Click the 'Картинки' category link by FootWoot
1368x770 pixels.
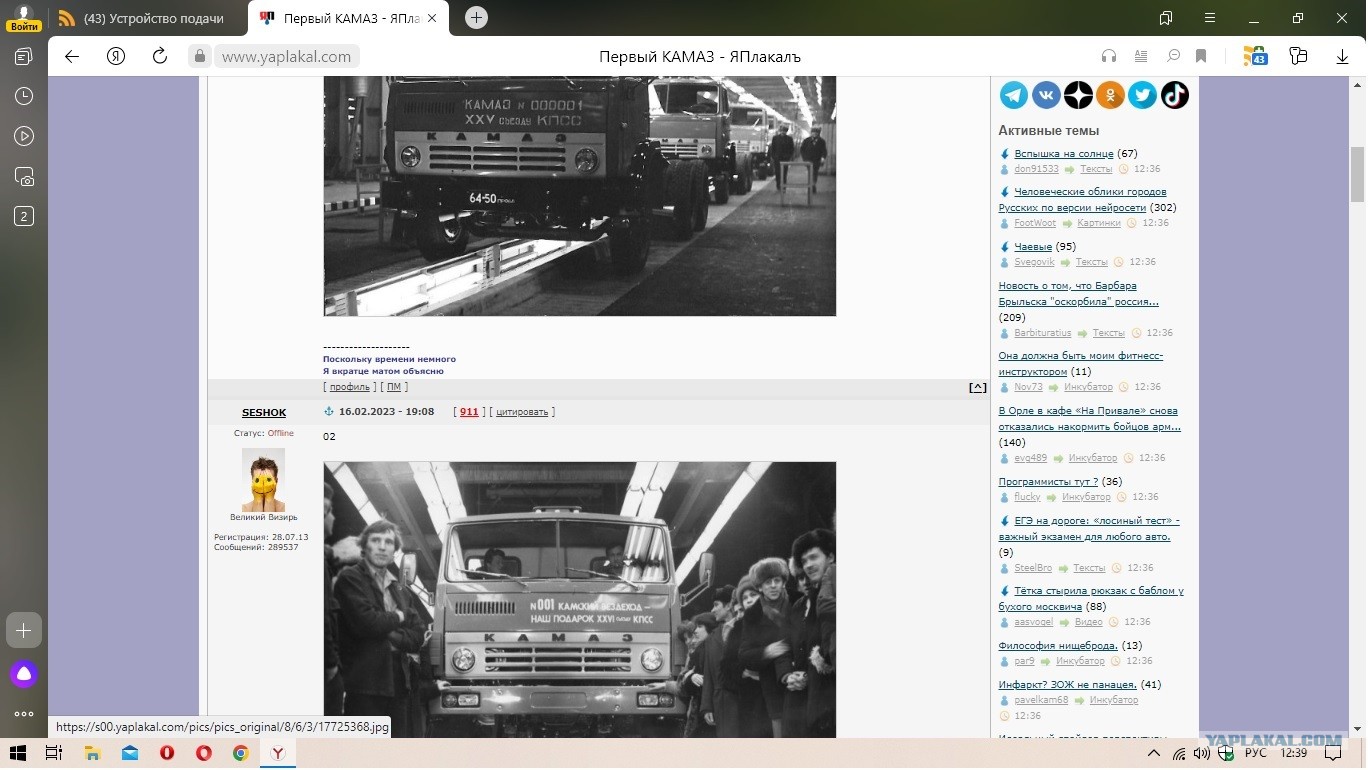(1099, 223)
